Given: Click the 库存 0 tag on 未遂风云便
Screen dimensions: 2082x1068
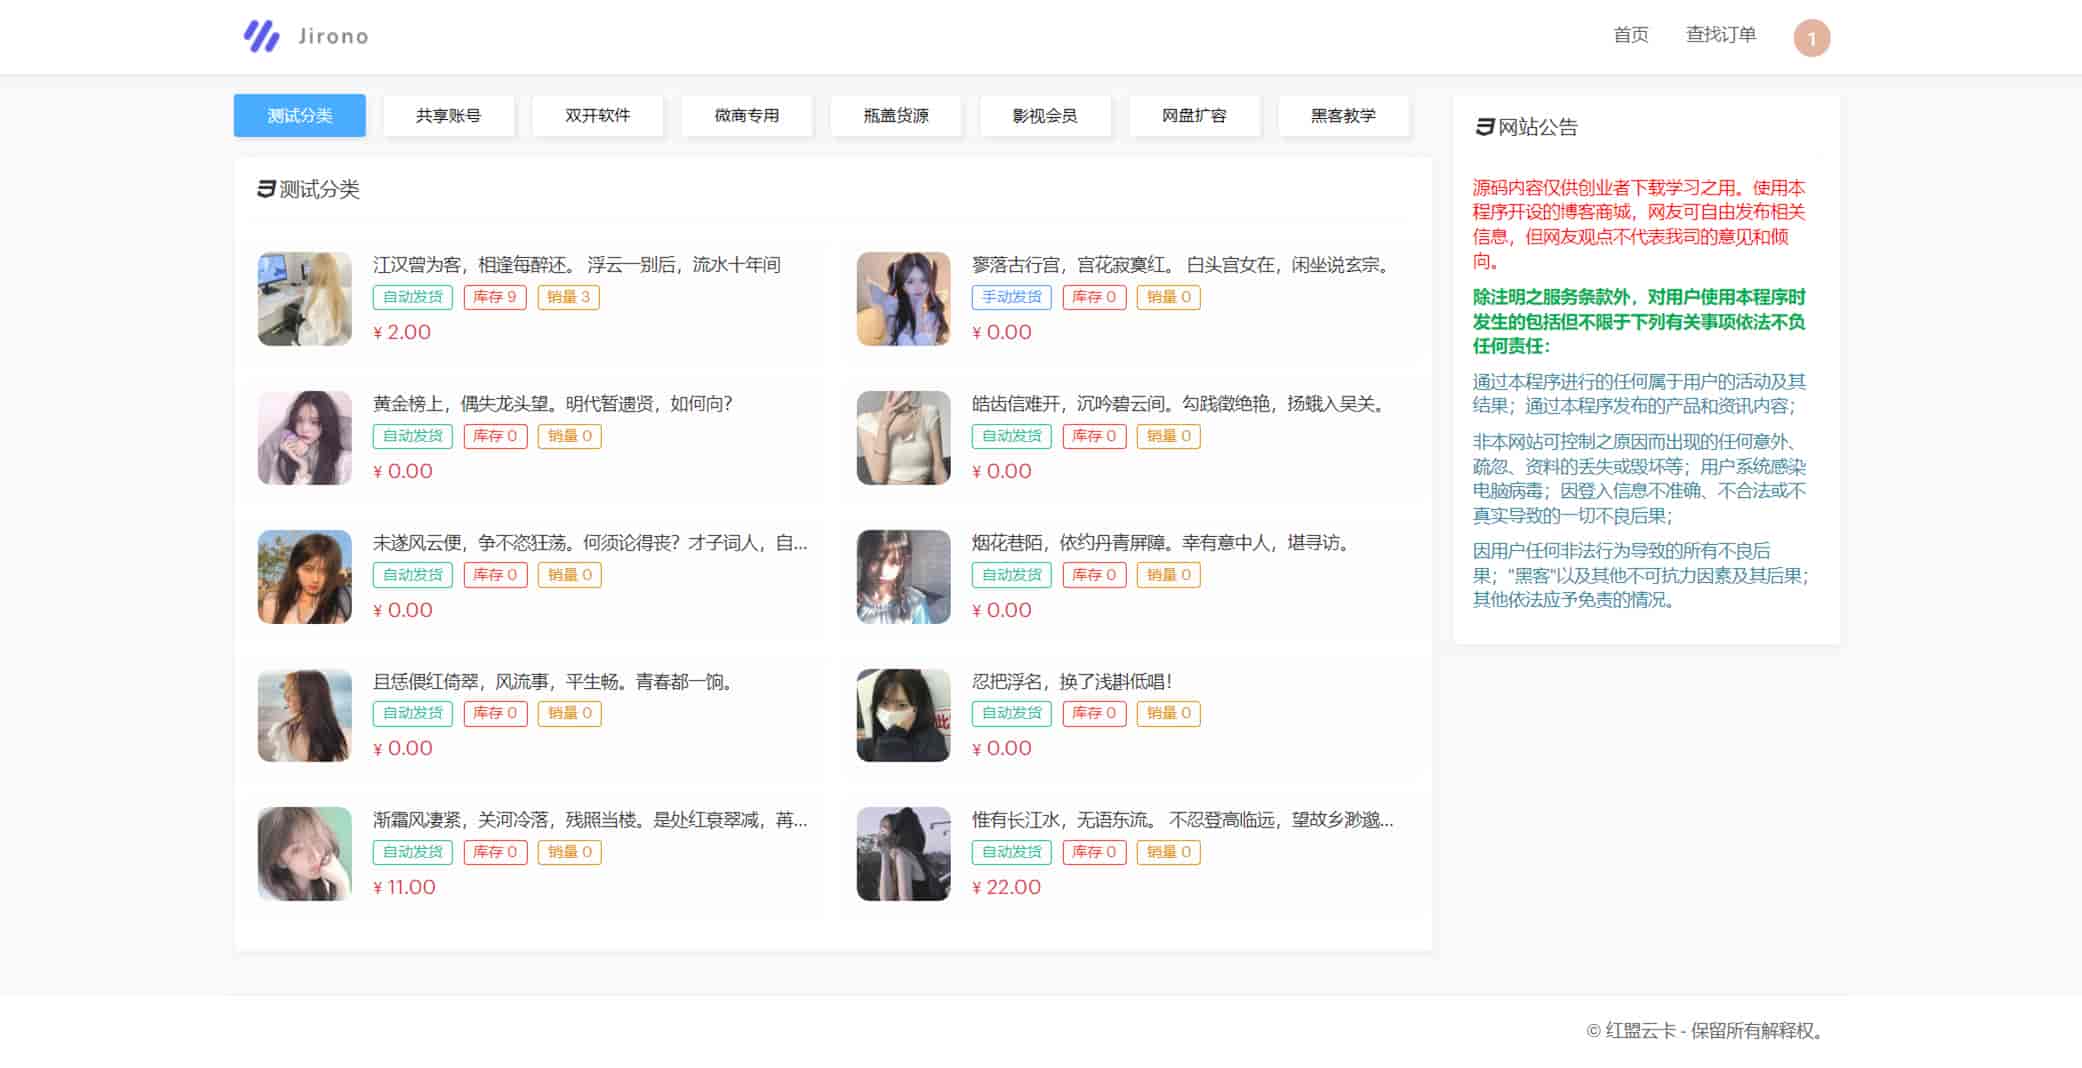Looking at the screenshot, I should 495,575.
